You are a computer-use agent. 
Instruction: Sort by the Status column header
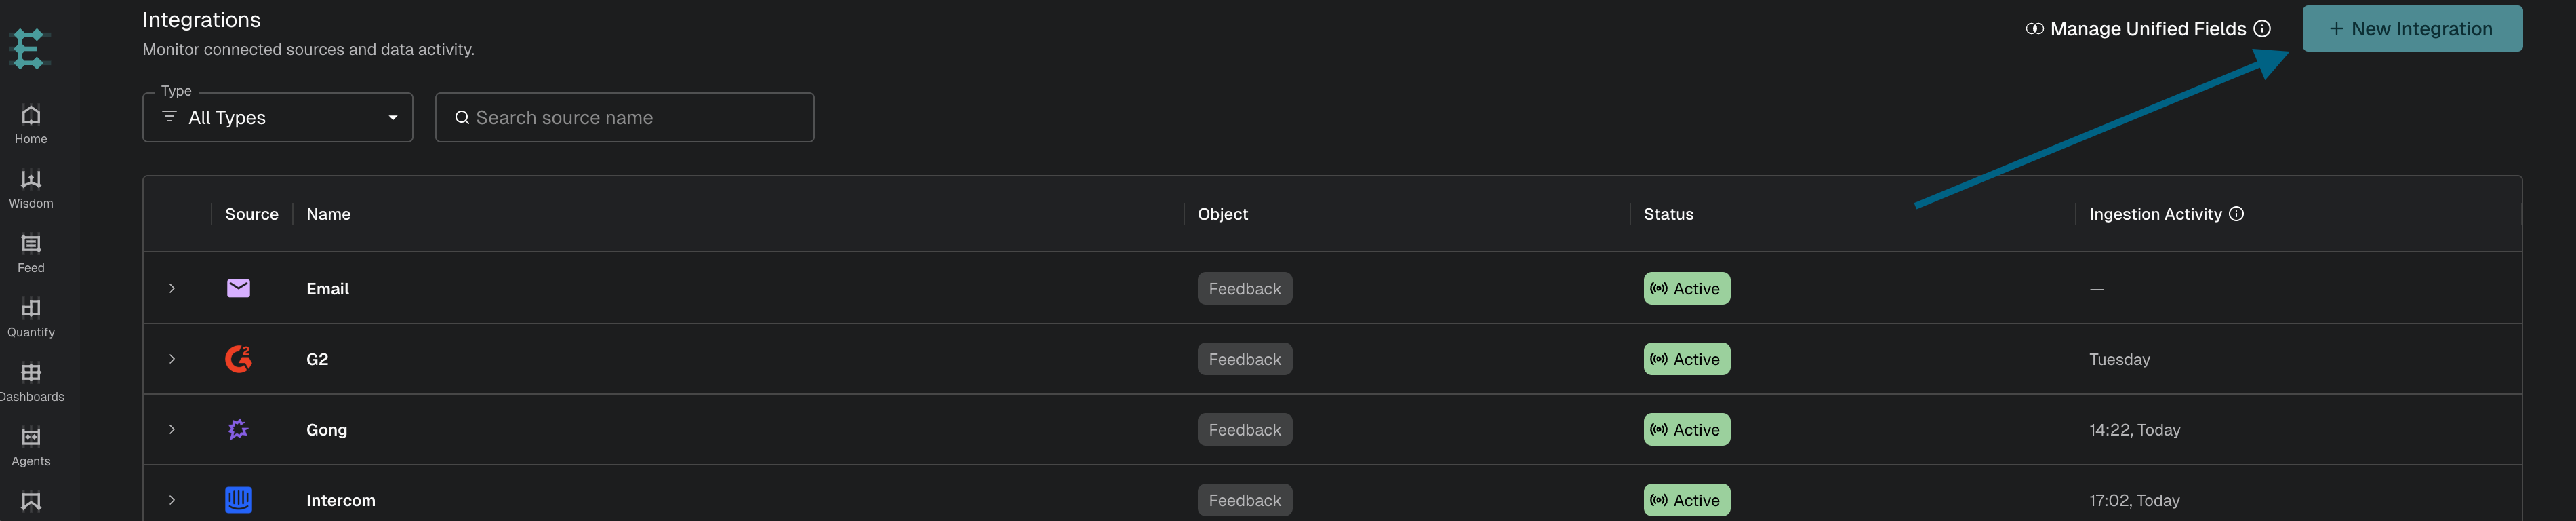click(x=1668, y=214)
